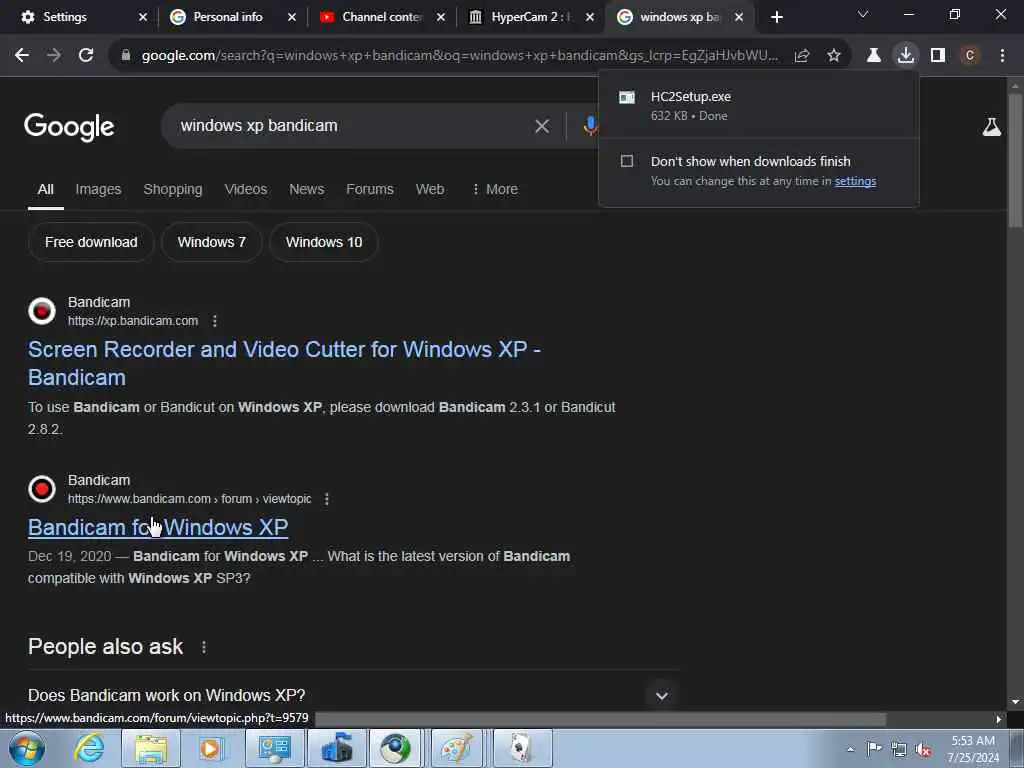Open Action Center flag in tray
The image size is (1024, 768).
pos(874,748)
